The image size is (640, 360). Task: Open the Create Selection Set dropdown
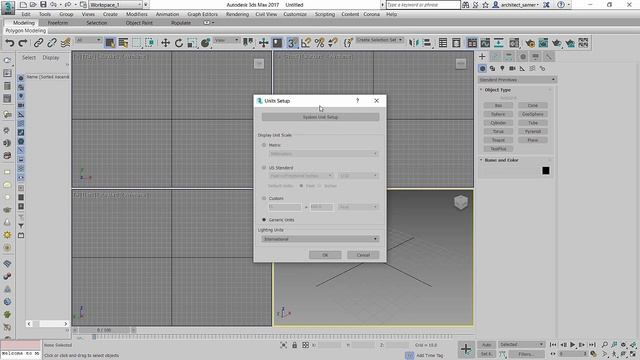click(x=380, y=40)
